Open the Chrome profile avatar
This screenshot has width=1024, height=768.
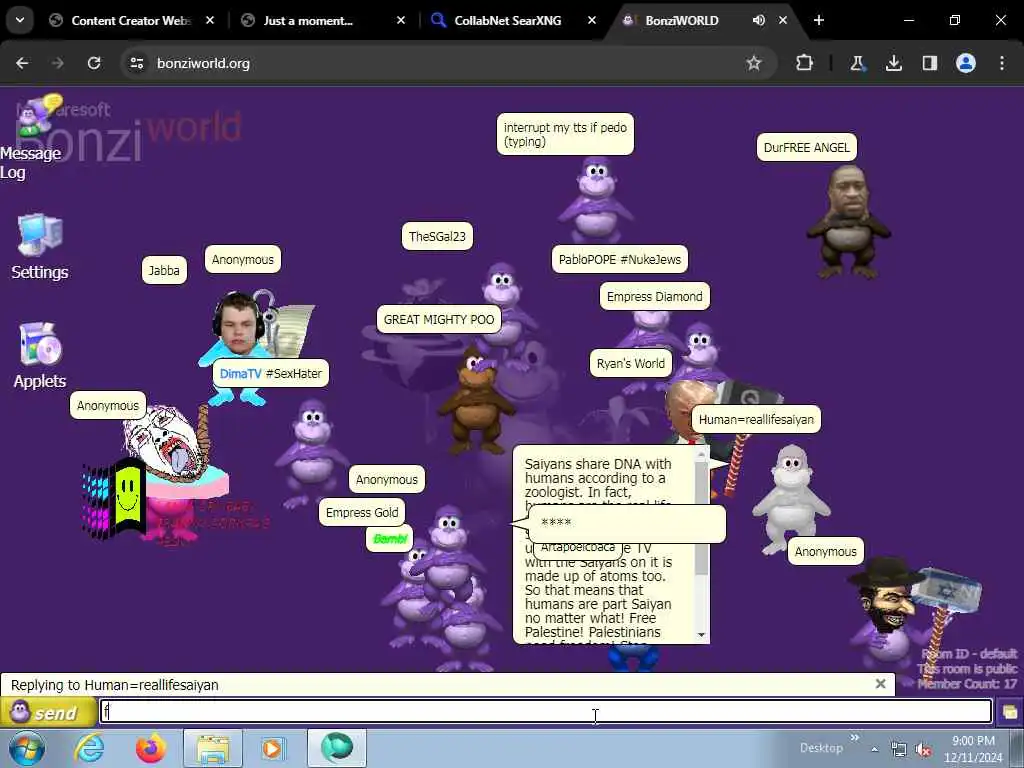tap(966, 63)
